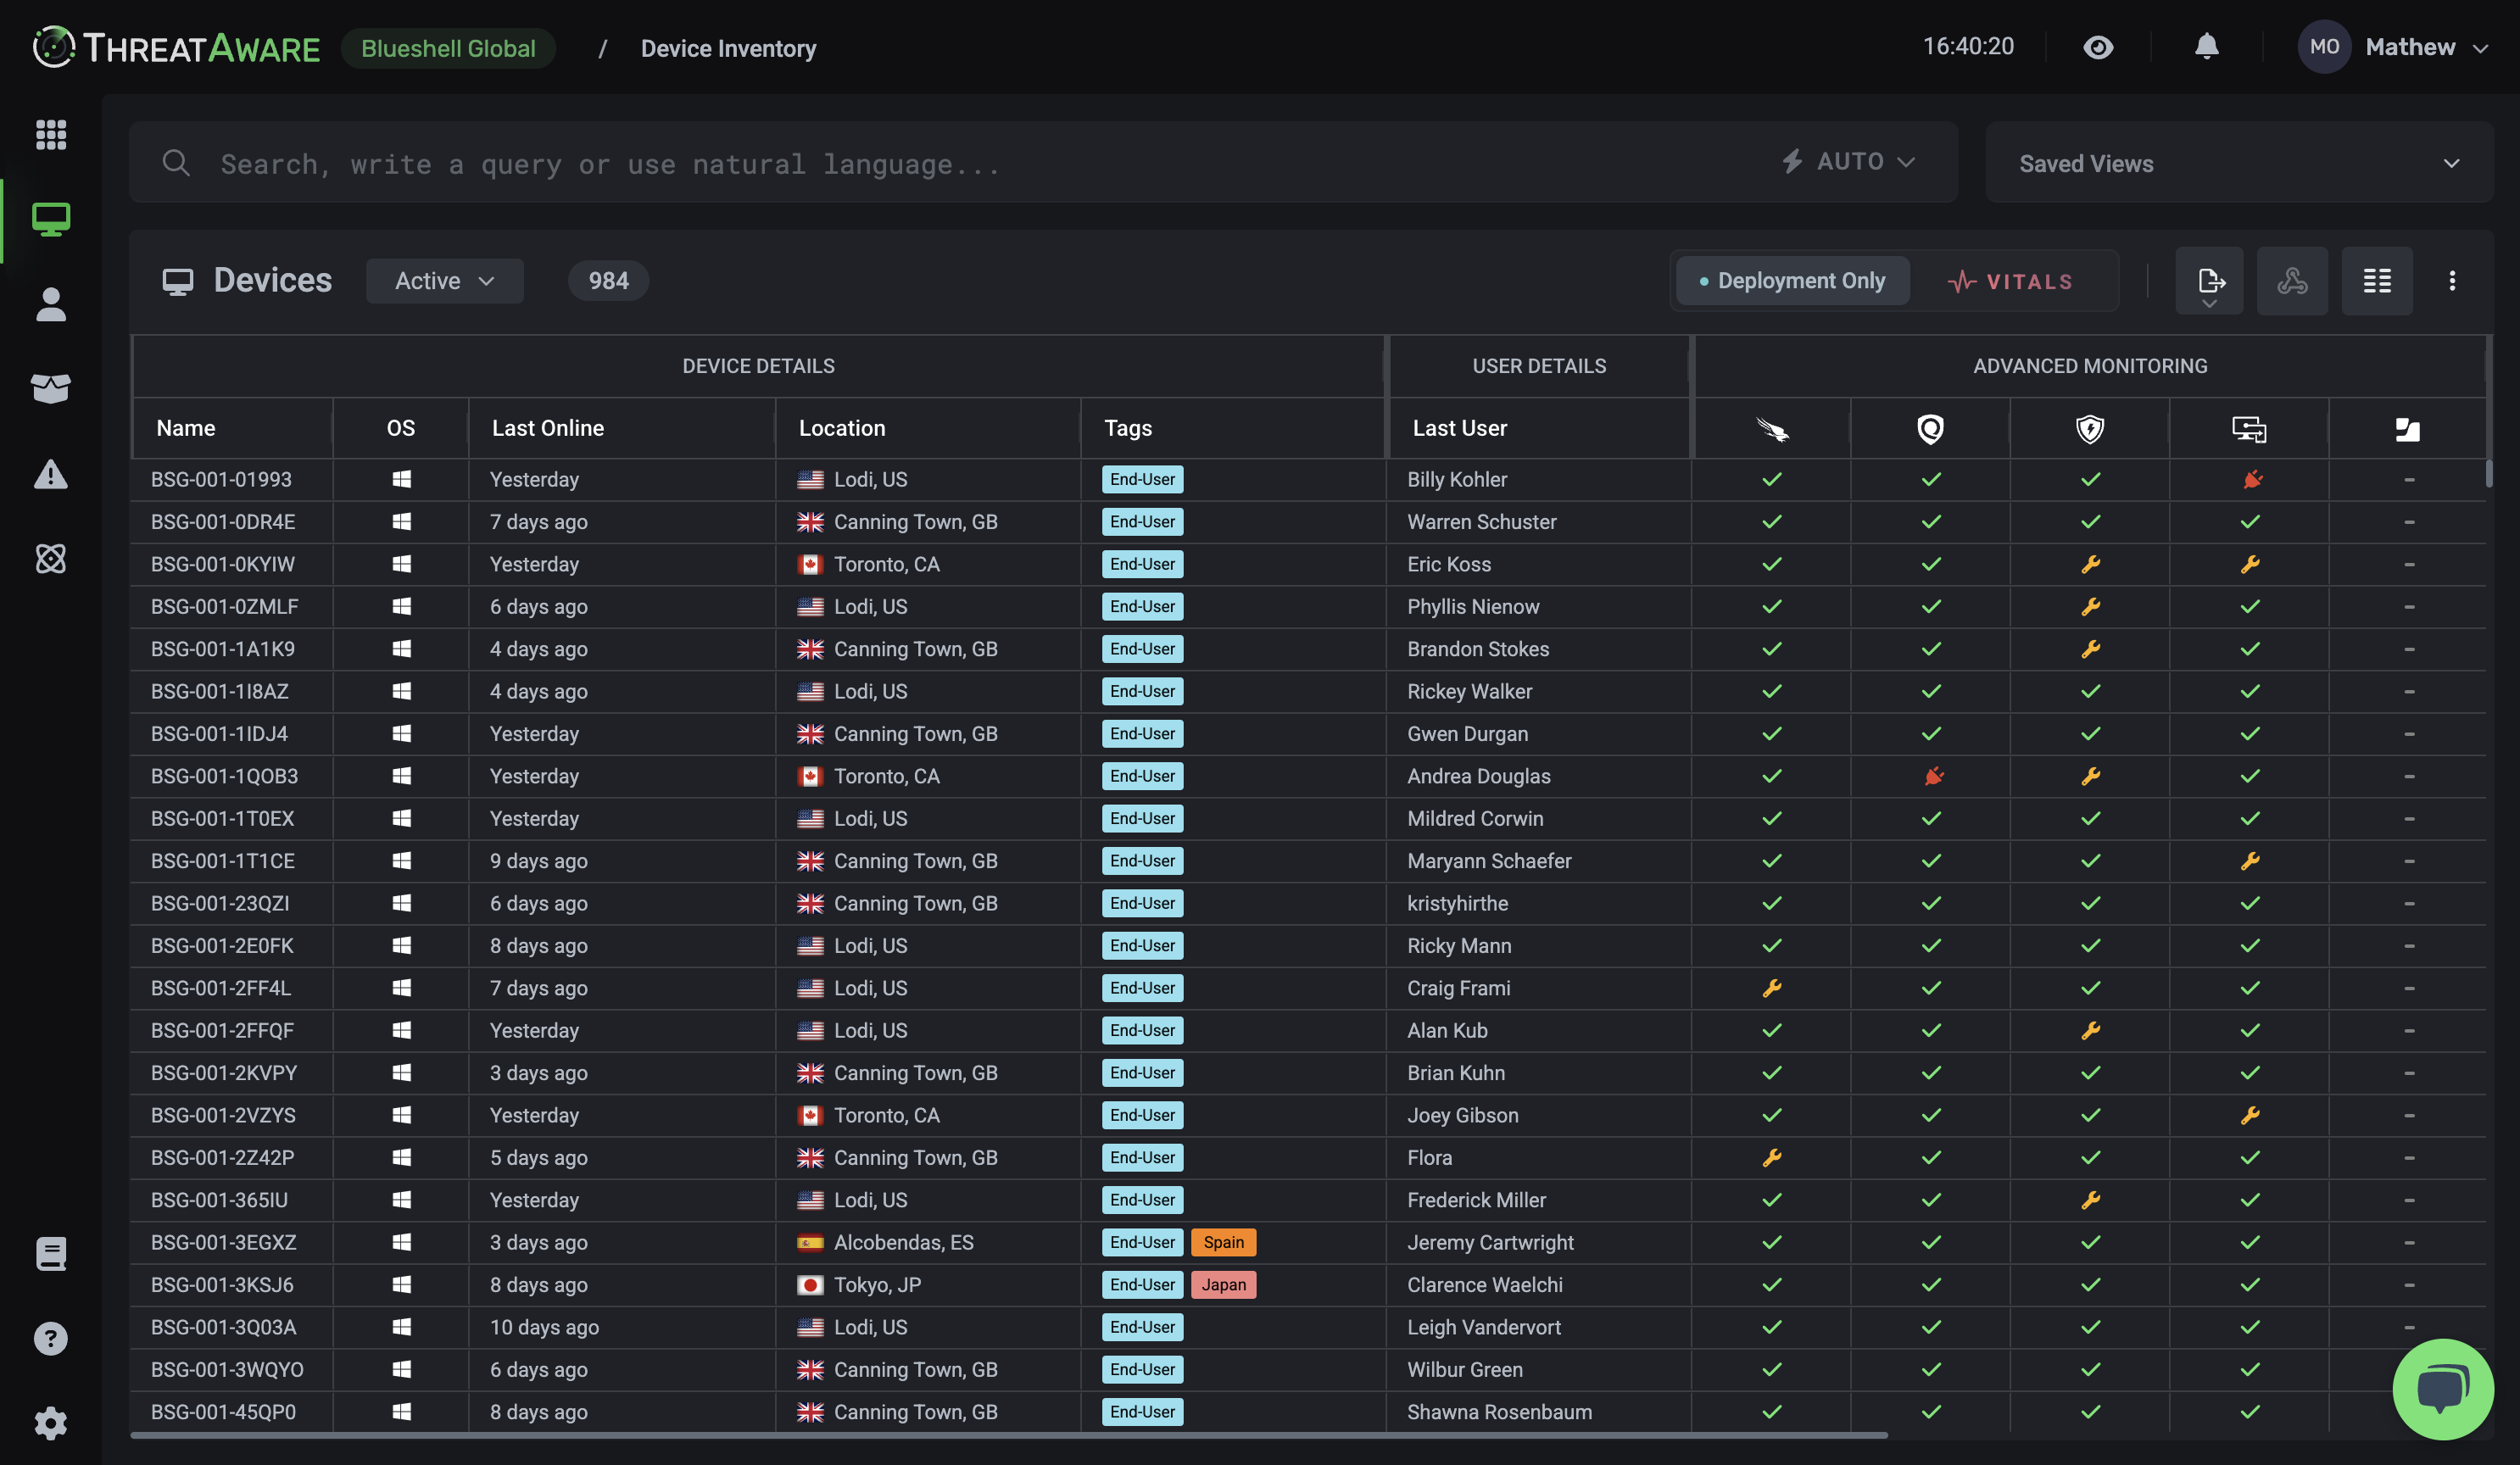Open the three-dot more options menu
This screenshot has width=2520, height=1465.
coord(2451,281)
